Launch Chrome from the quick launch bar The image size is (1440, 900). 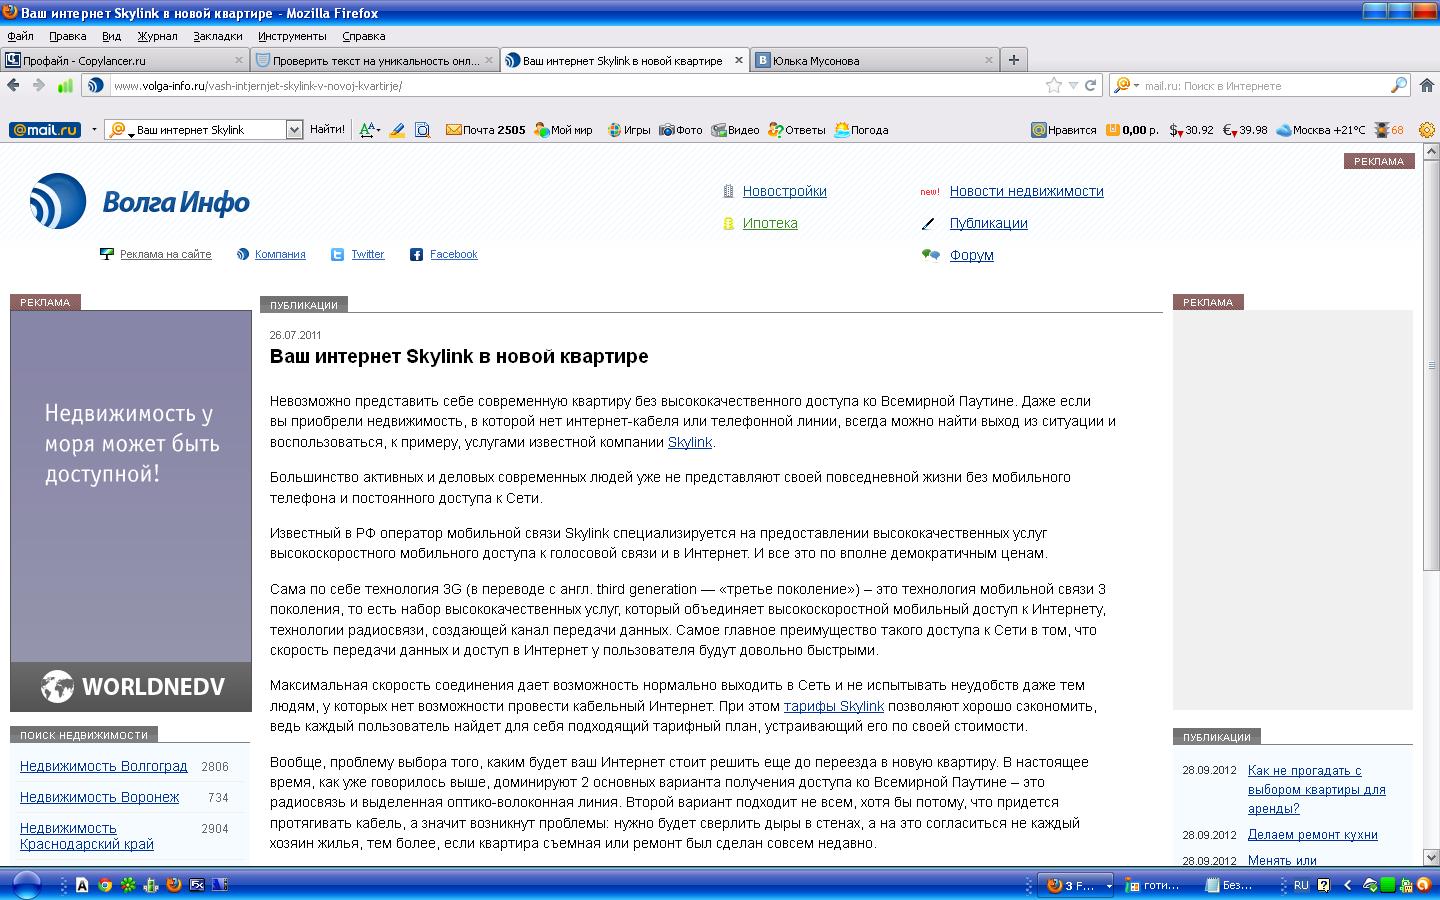[x=105, y=885]
